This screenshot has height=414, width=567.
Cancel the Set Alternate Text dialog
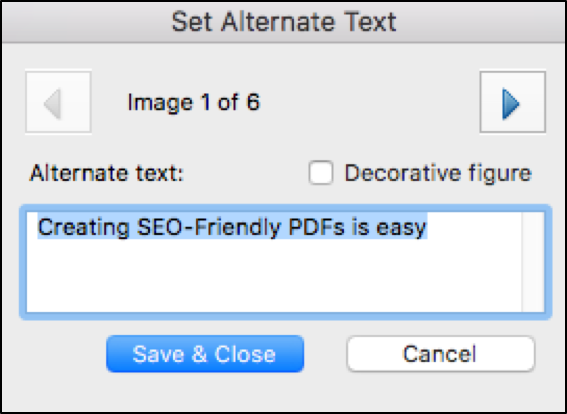[x=440, y=354]
